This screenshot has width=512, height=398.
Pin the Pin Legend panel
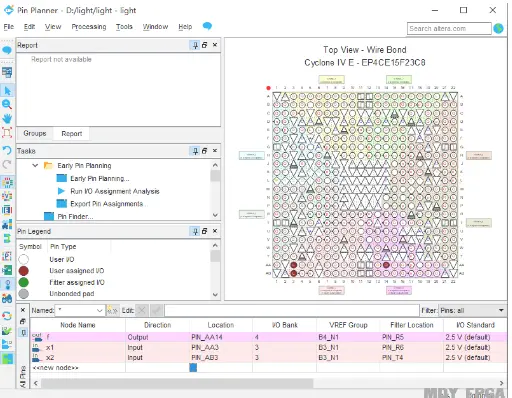(x=195, y=231)
